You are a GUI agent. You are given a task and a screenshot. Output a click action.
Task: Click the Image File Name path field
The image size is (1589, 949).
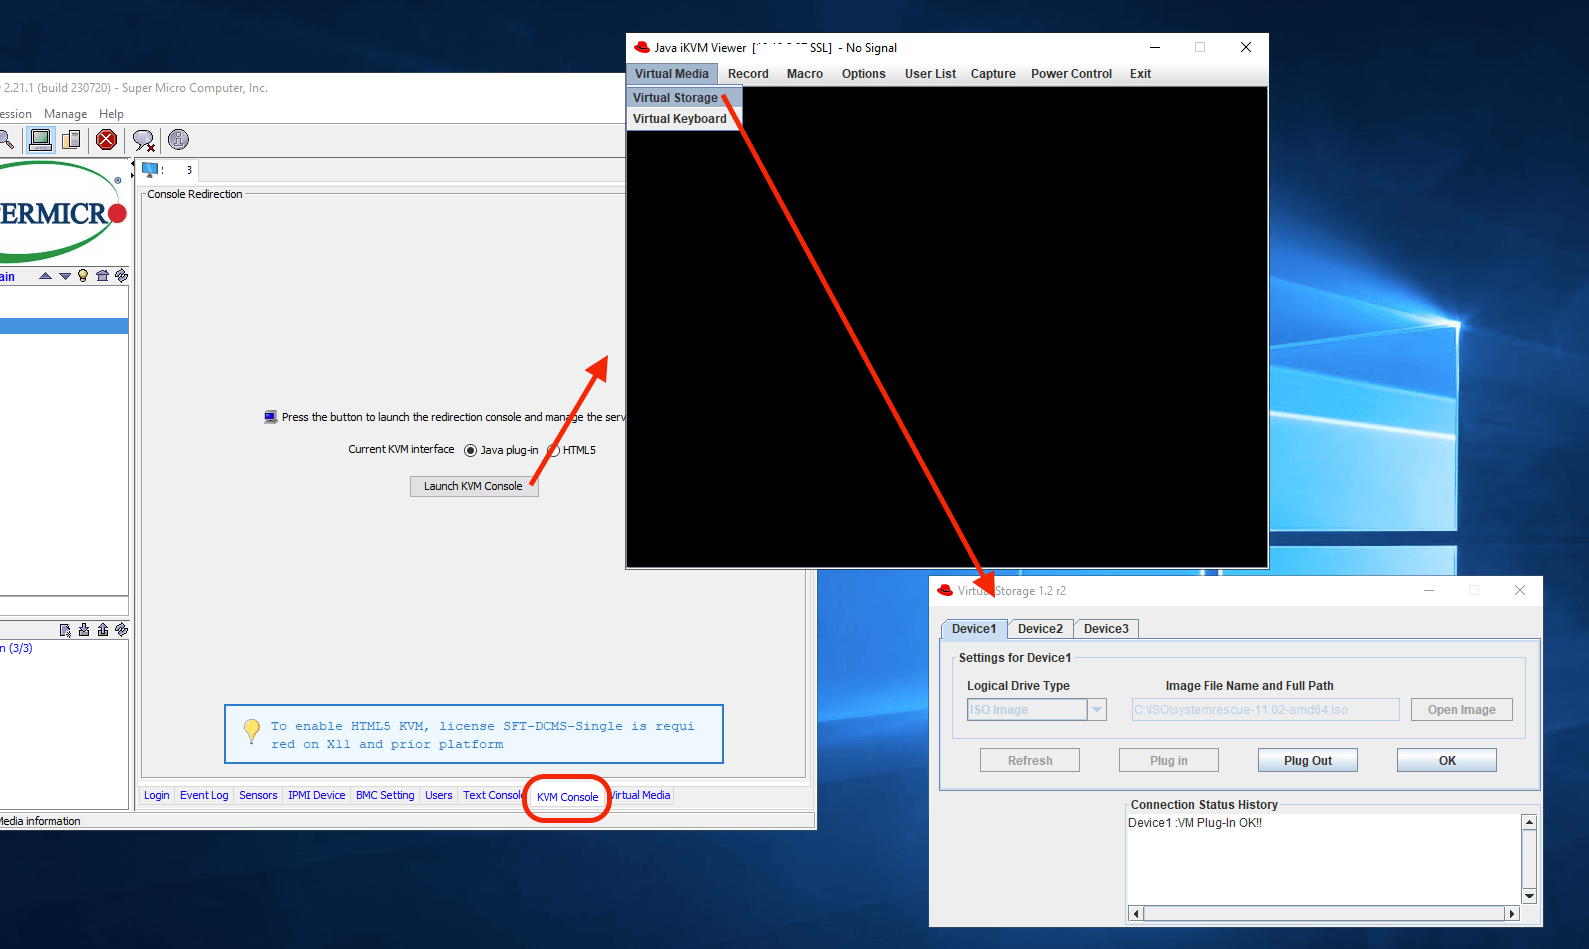click(1264, 710)
